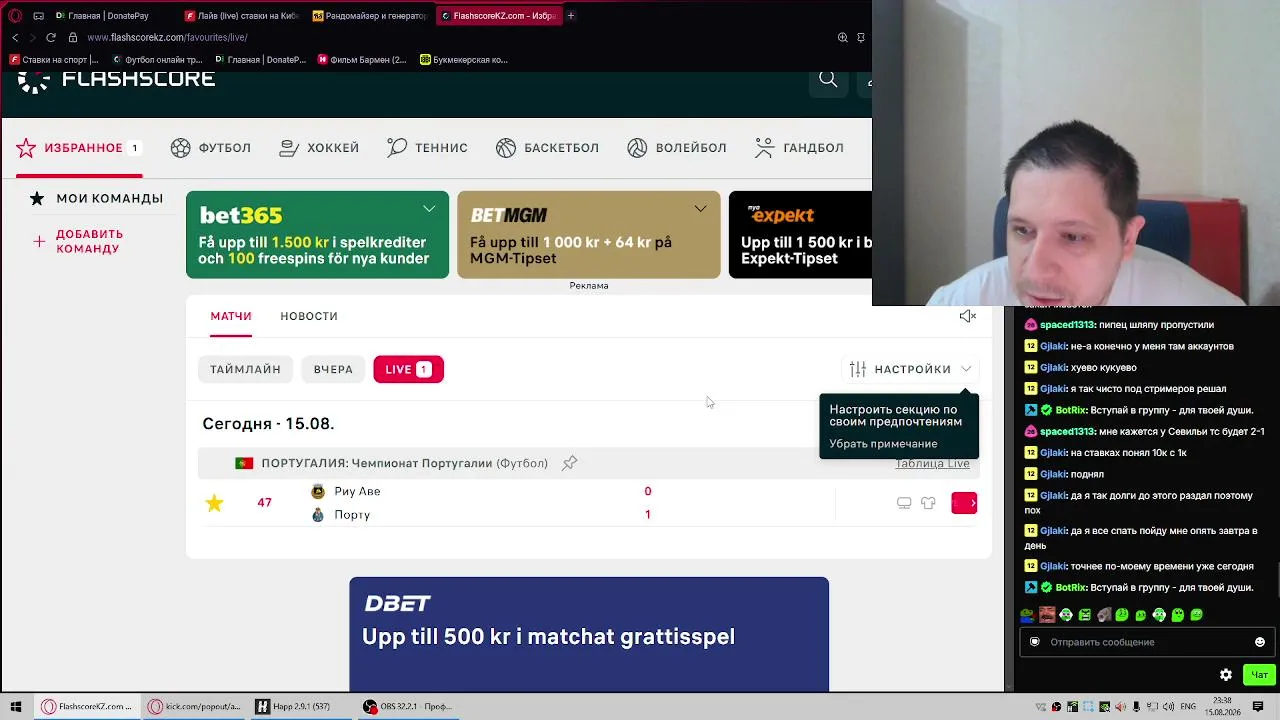Switch to the OBS 32.2.1 taskbar app
The width and height of the screenshot is (1280, 720).
(x=408, y=707)
